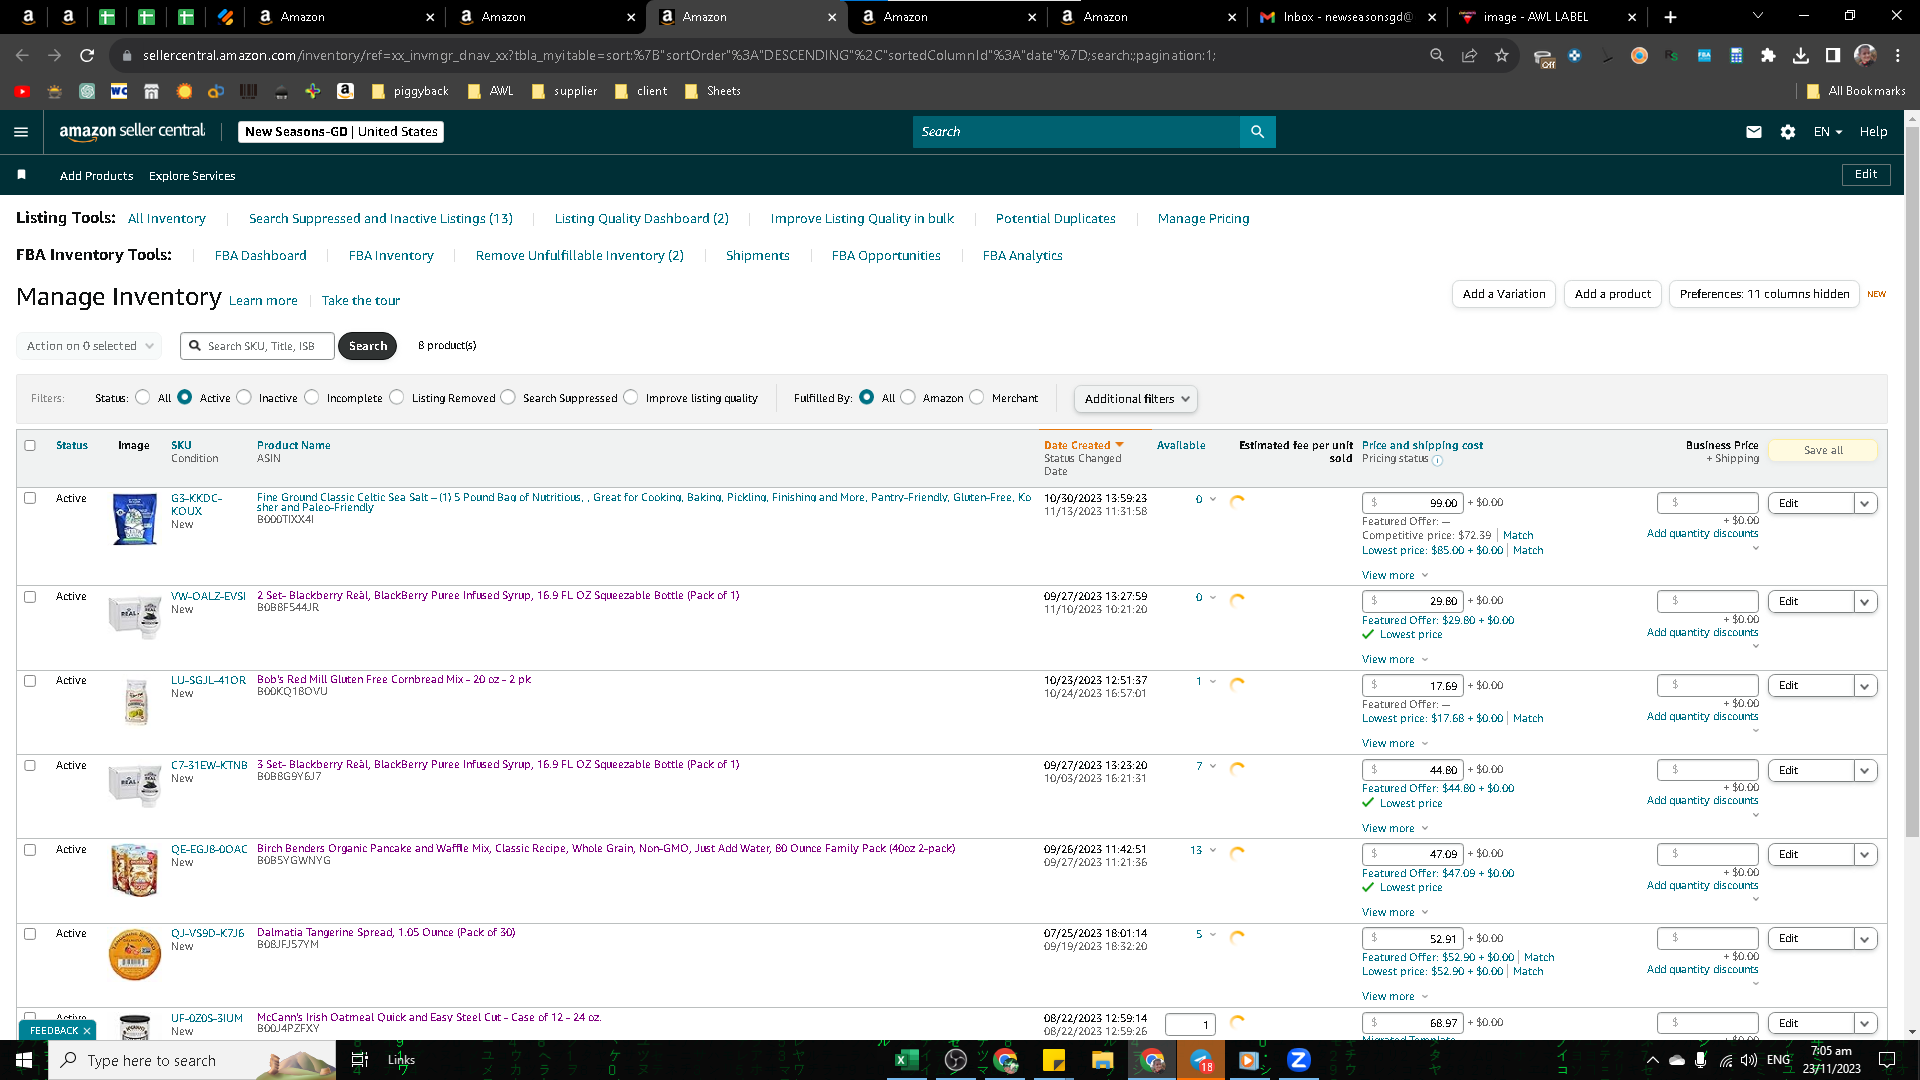
Task: Click the search magnifier button in header
Action: pyautogui.click(x=1257, y=132)
